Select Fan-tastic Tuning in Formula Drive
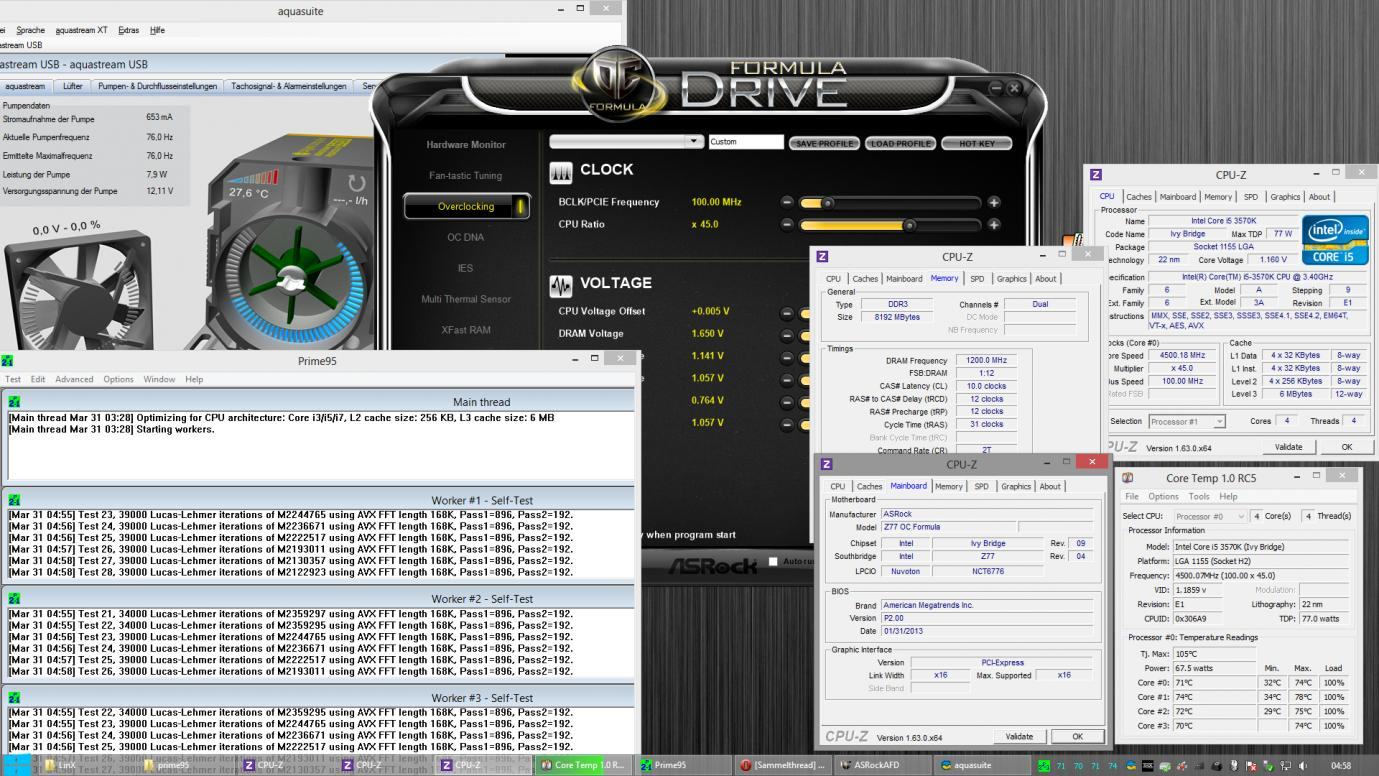Image resolution: width=1379 pixels, height=776 pixels. tap(466, 176)
